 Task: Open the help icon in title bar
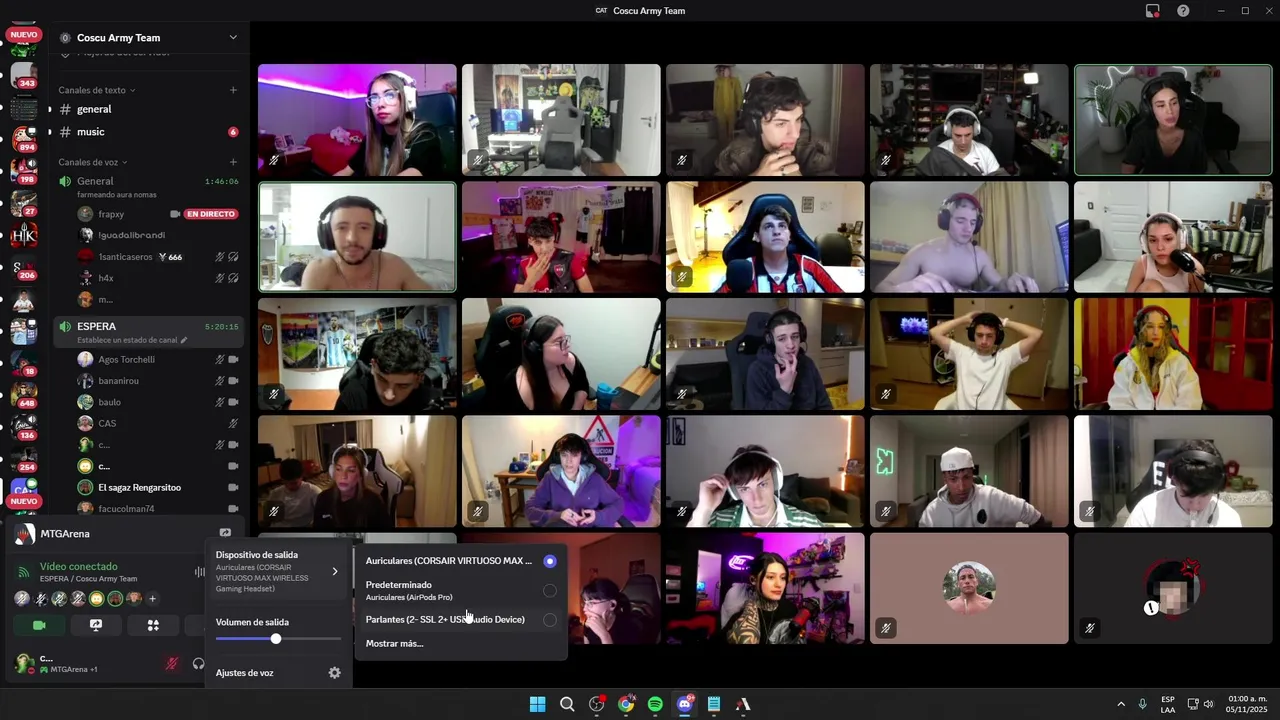[x=1184, y=11]
